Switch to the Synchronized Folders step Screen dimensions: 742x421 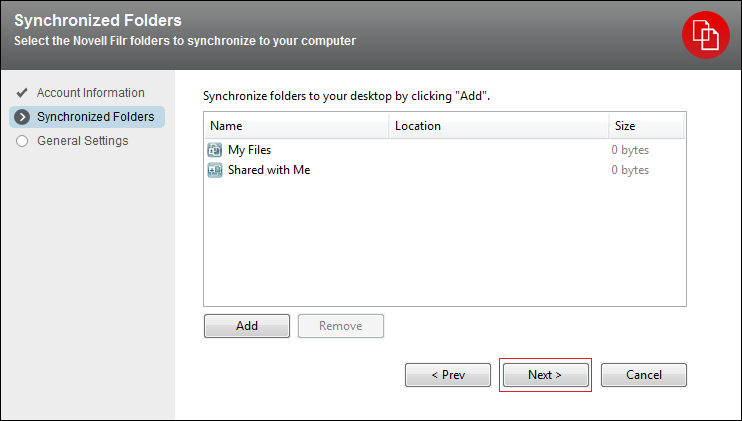coord(95,117)
